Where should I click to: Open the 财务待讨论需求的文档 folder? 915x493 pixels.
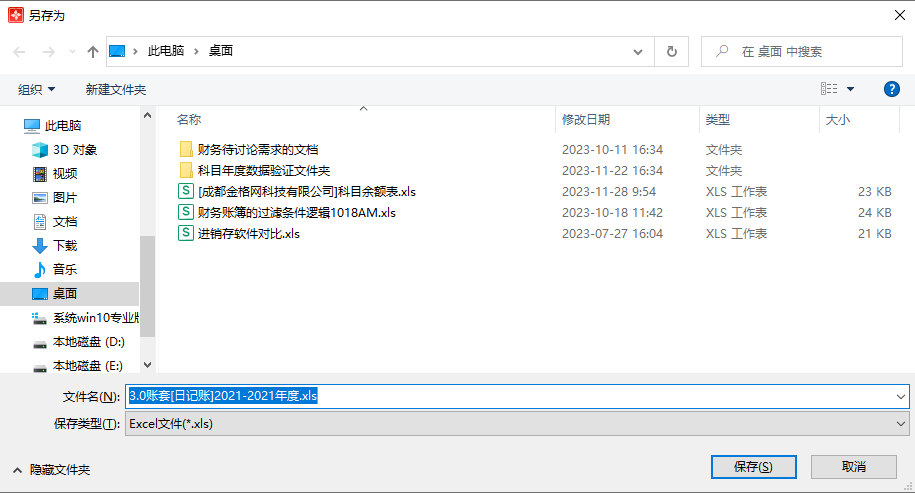click(257, 149)
